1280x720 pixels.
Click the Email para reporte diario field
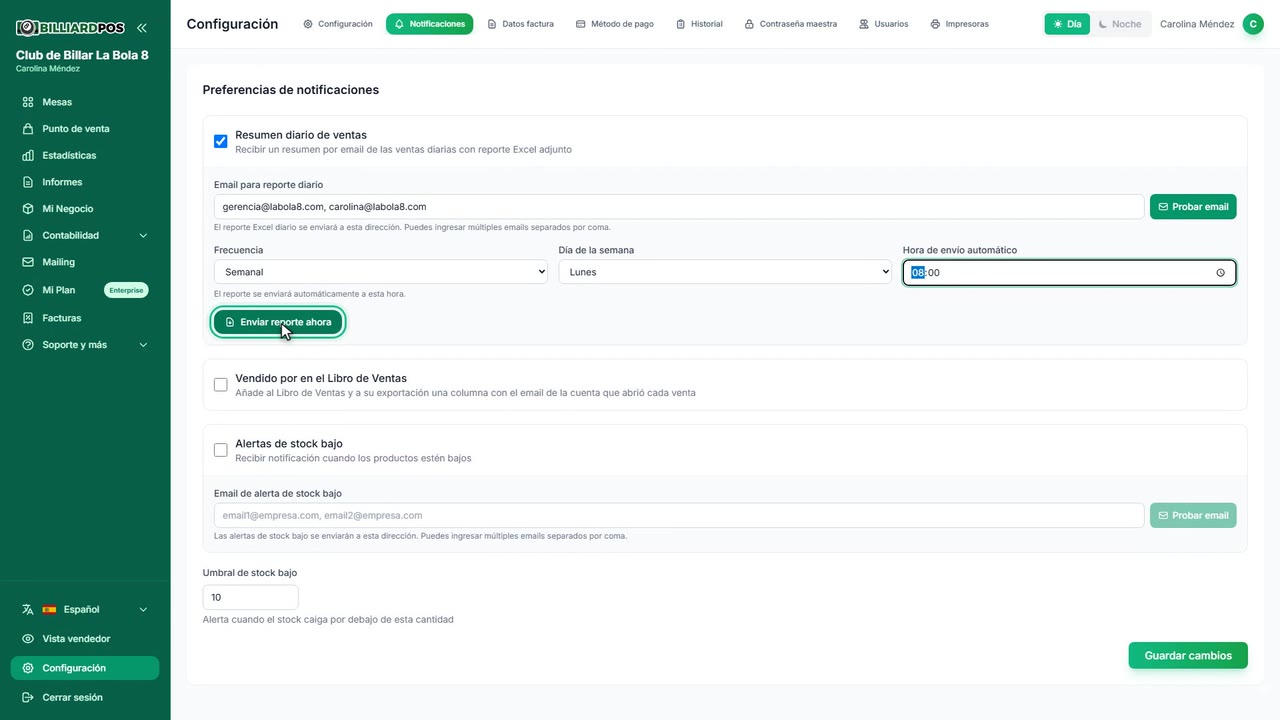tap(679, 207)
